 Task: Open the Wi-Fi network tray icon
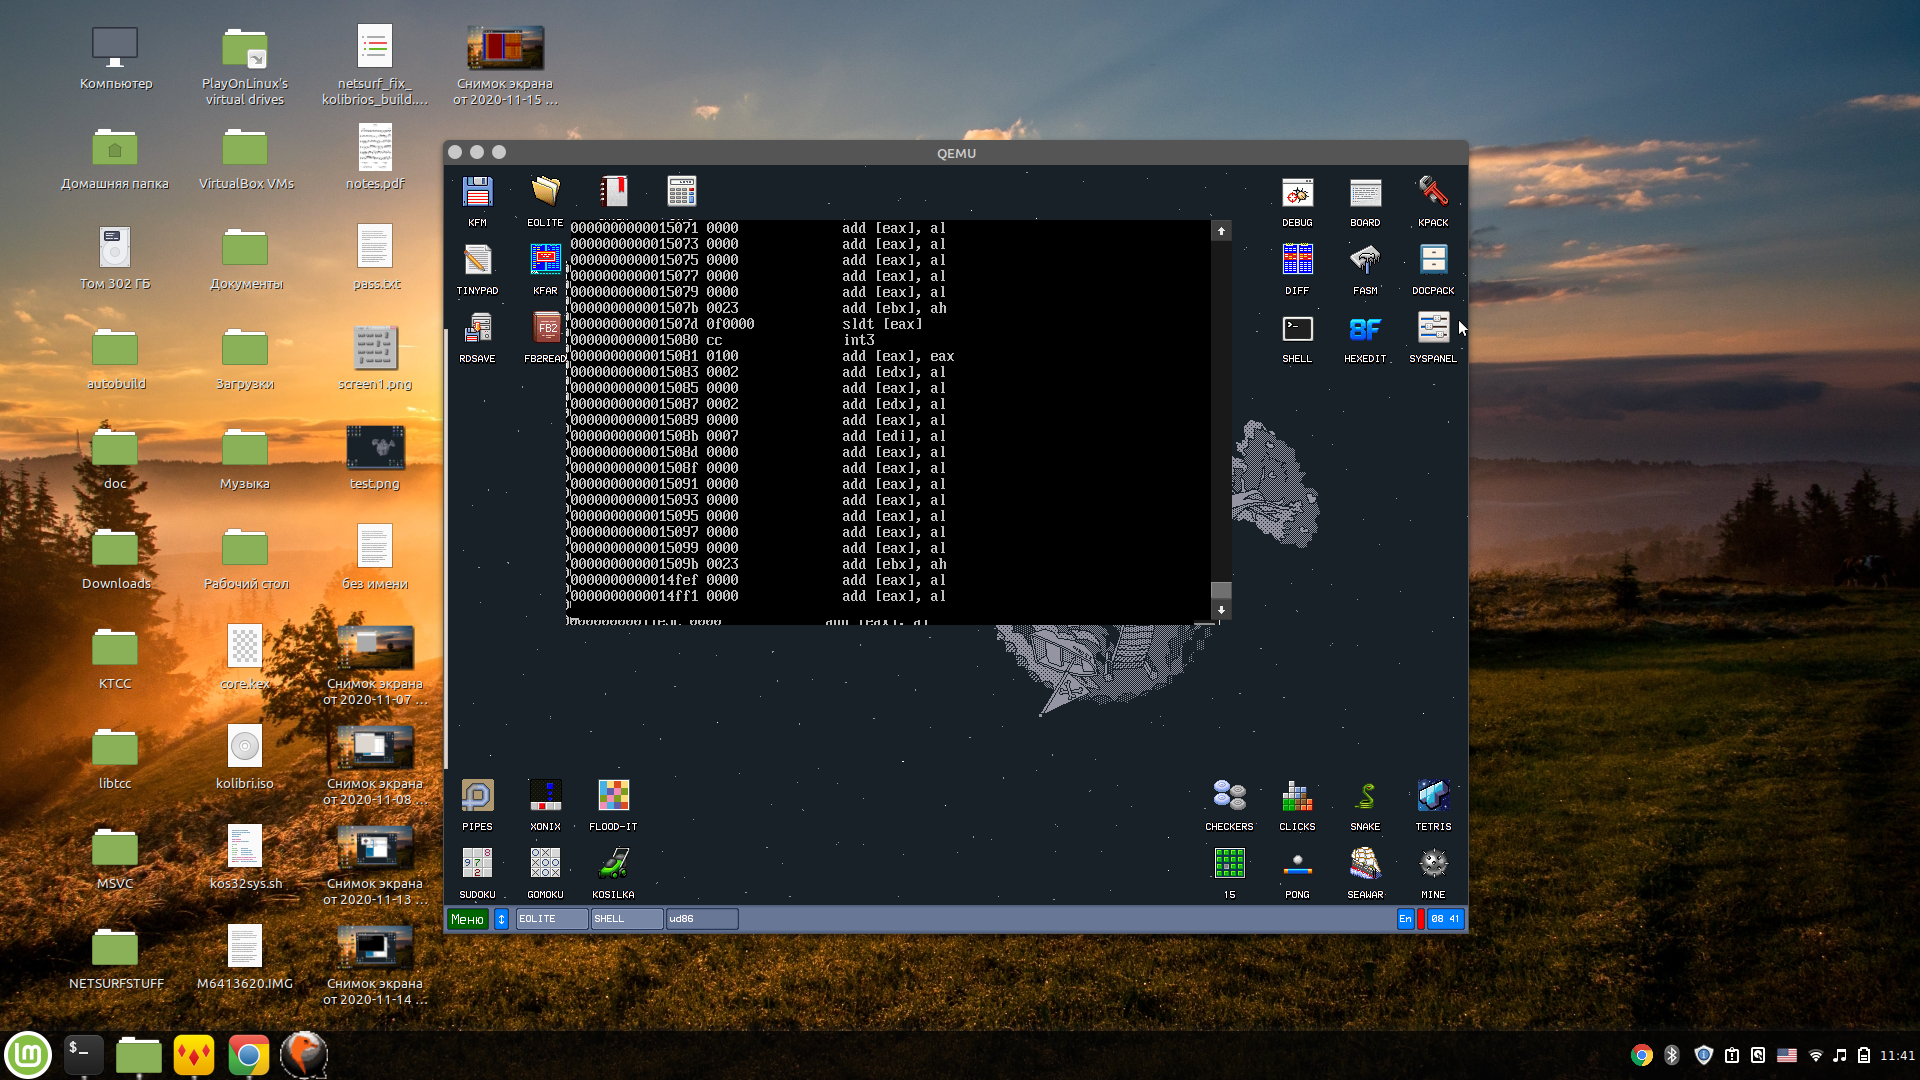(x=1815, y=1055)
